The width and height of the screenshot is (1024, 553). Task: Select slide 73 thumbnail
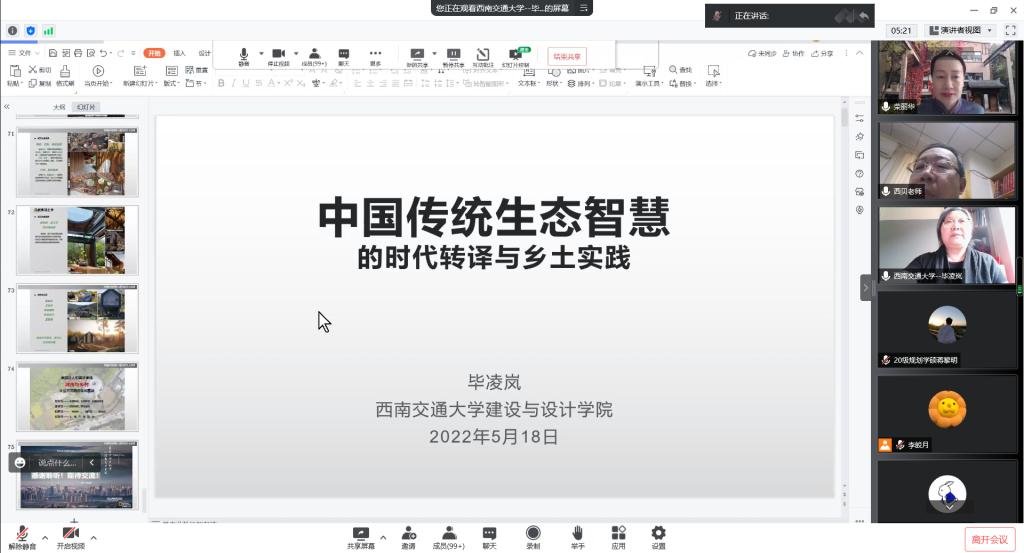tap(77, 318)
